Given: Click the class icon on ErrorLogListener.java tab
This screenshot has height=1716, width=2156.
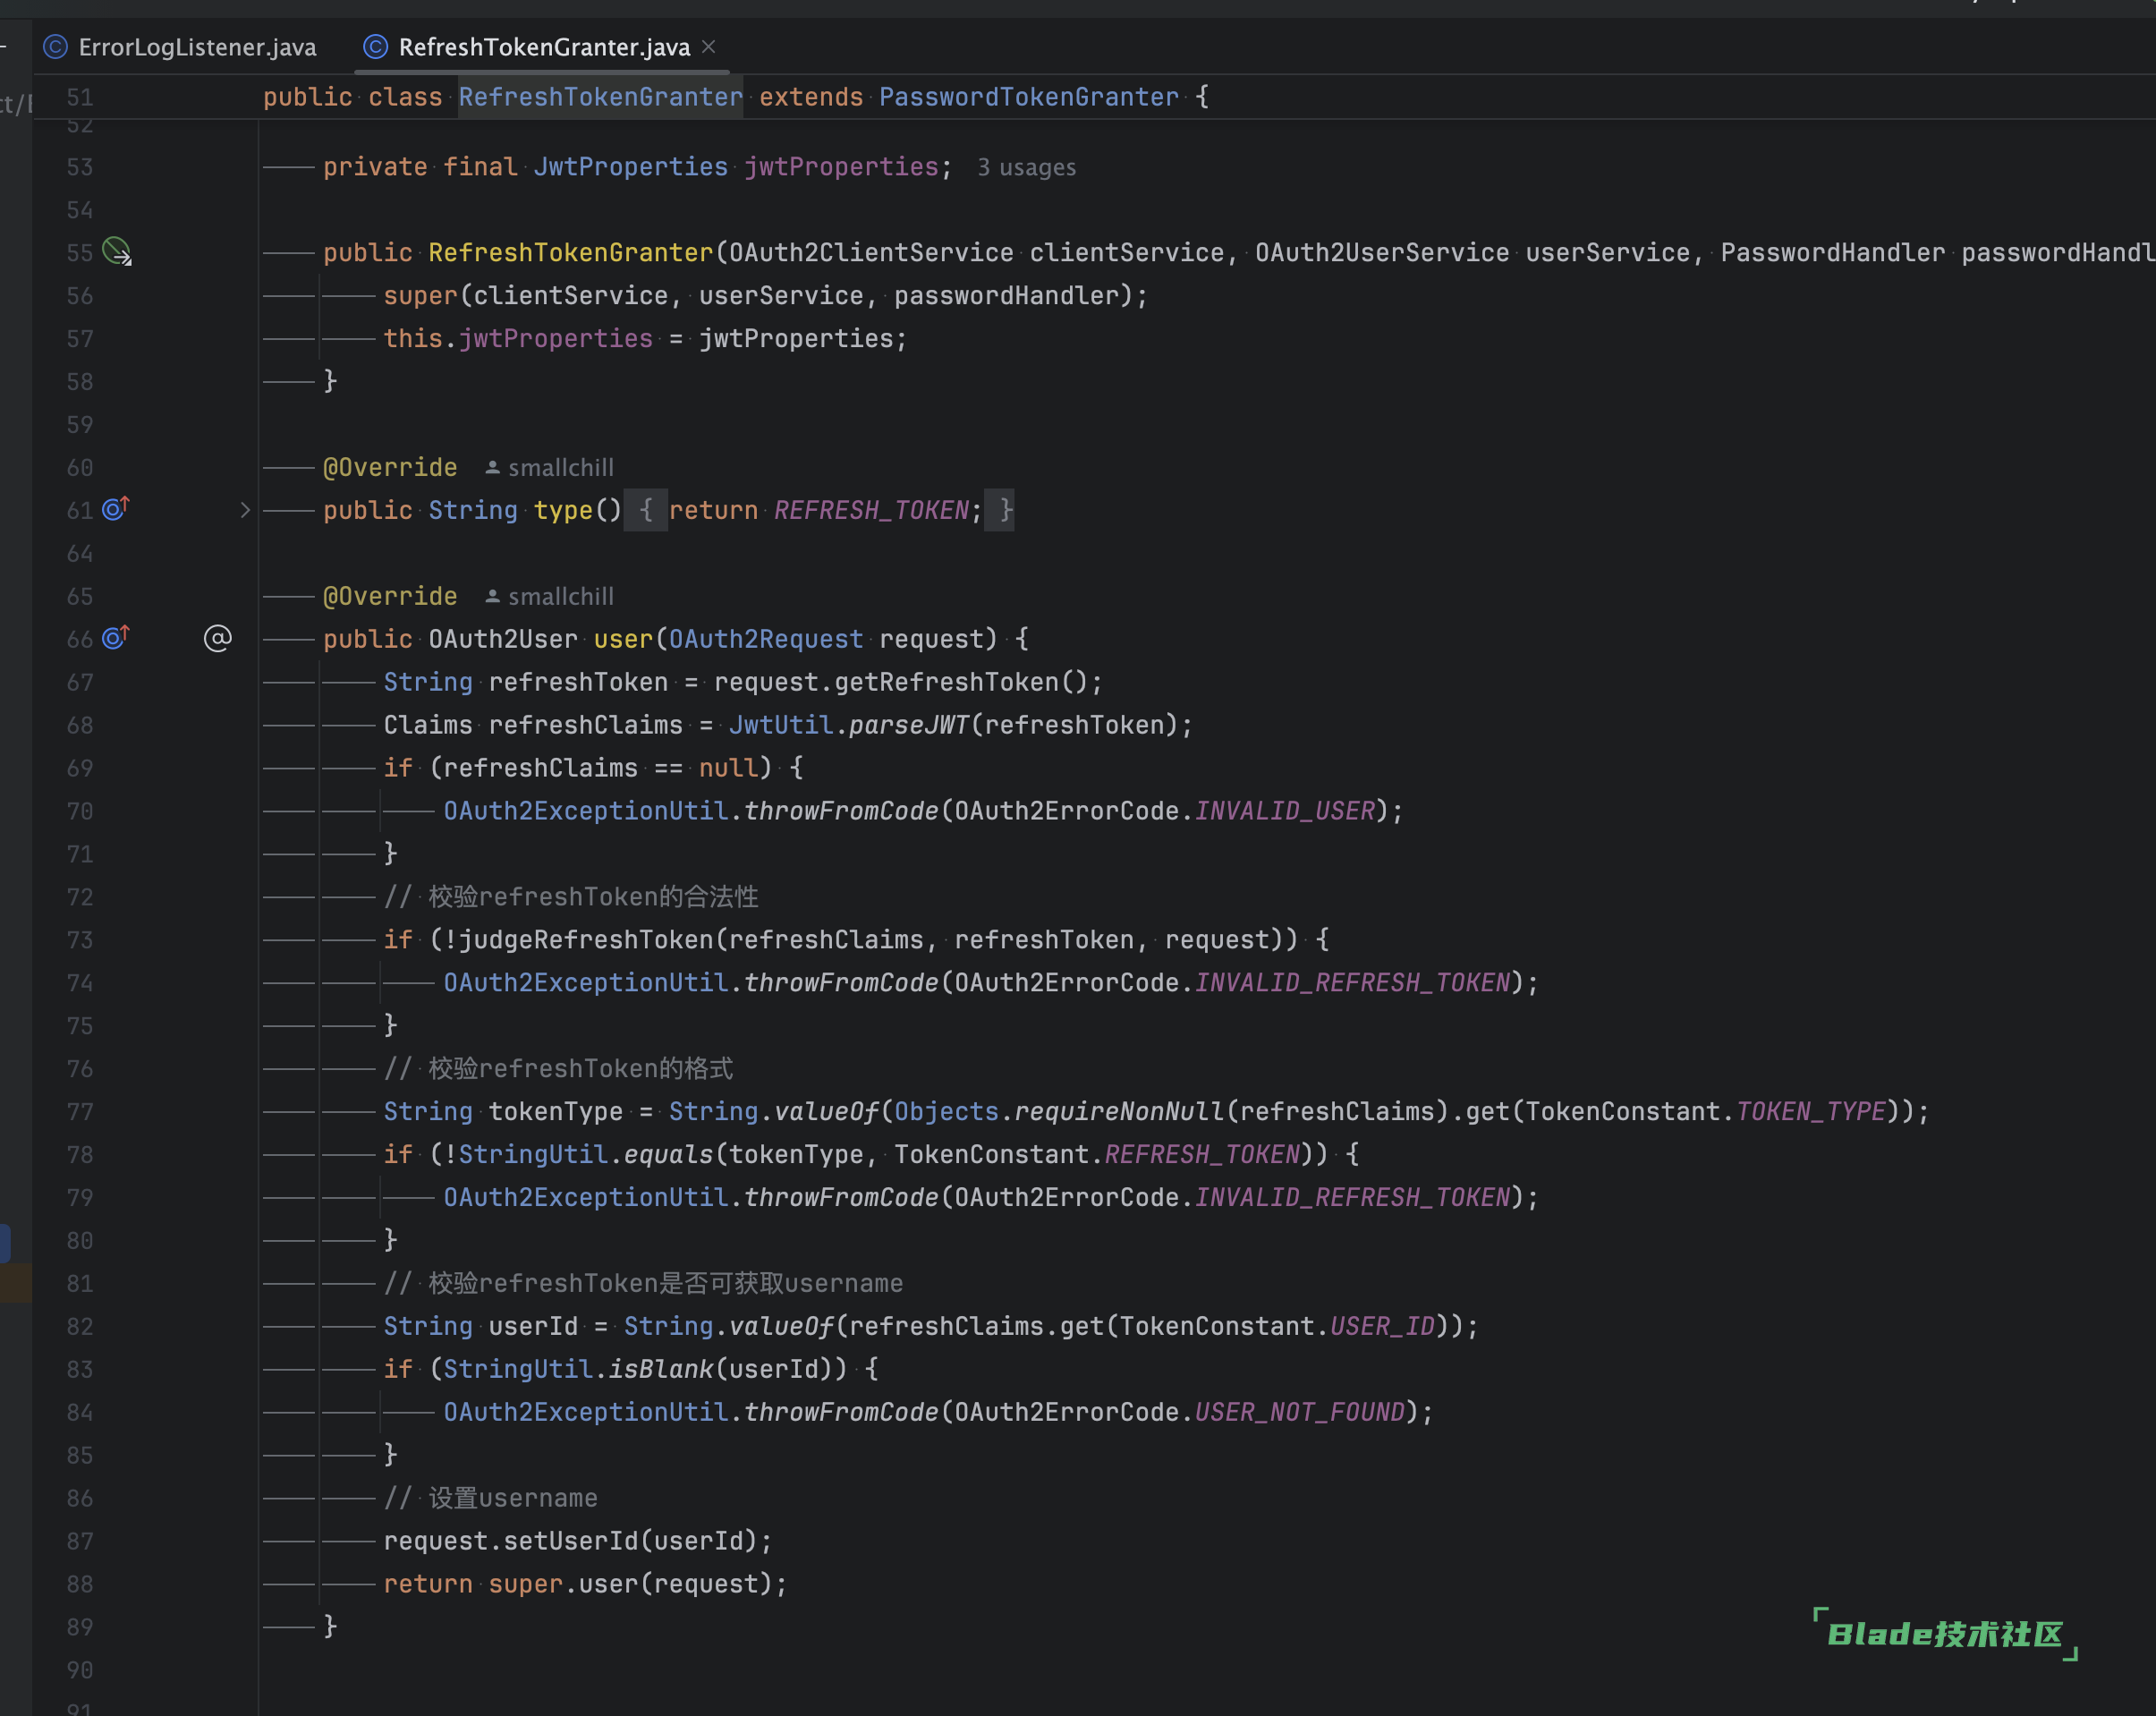Looking at the screenshot, I should pyautogui.click(x=56, y=47).
